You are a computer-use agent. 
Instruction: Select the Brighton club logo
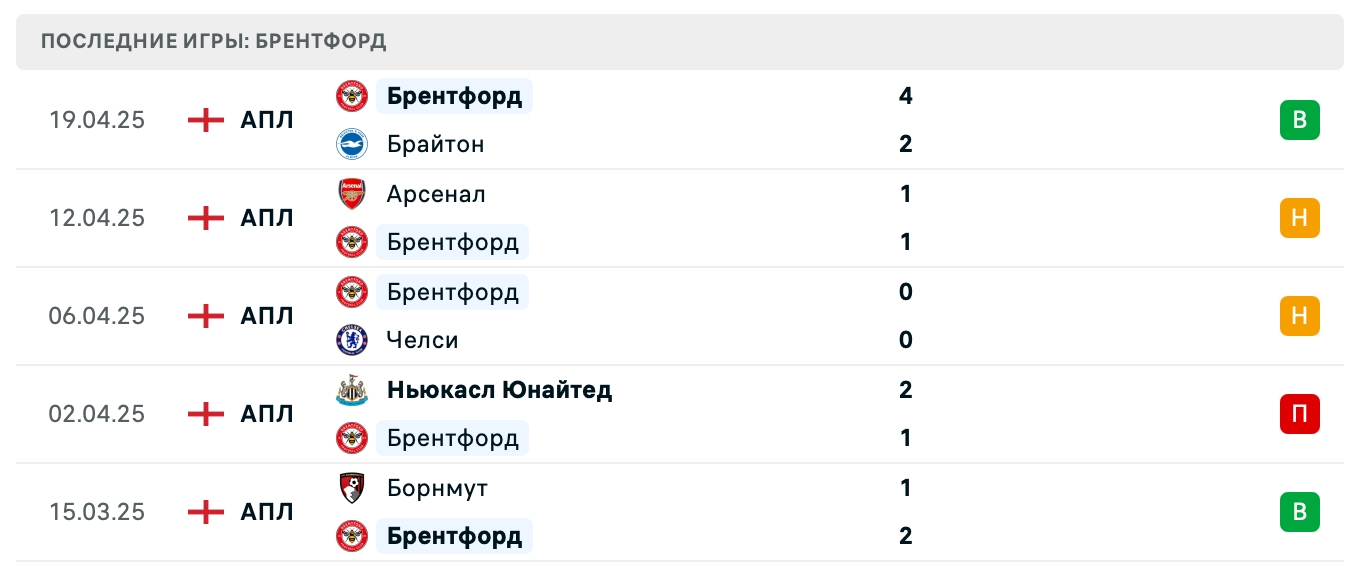pyautogui.click(x=352, y=144)
